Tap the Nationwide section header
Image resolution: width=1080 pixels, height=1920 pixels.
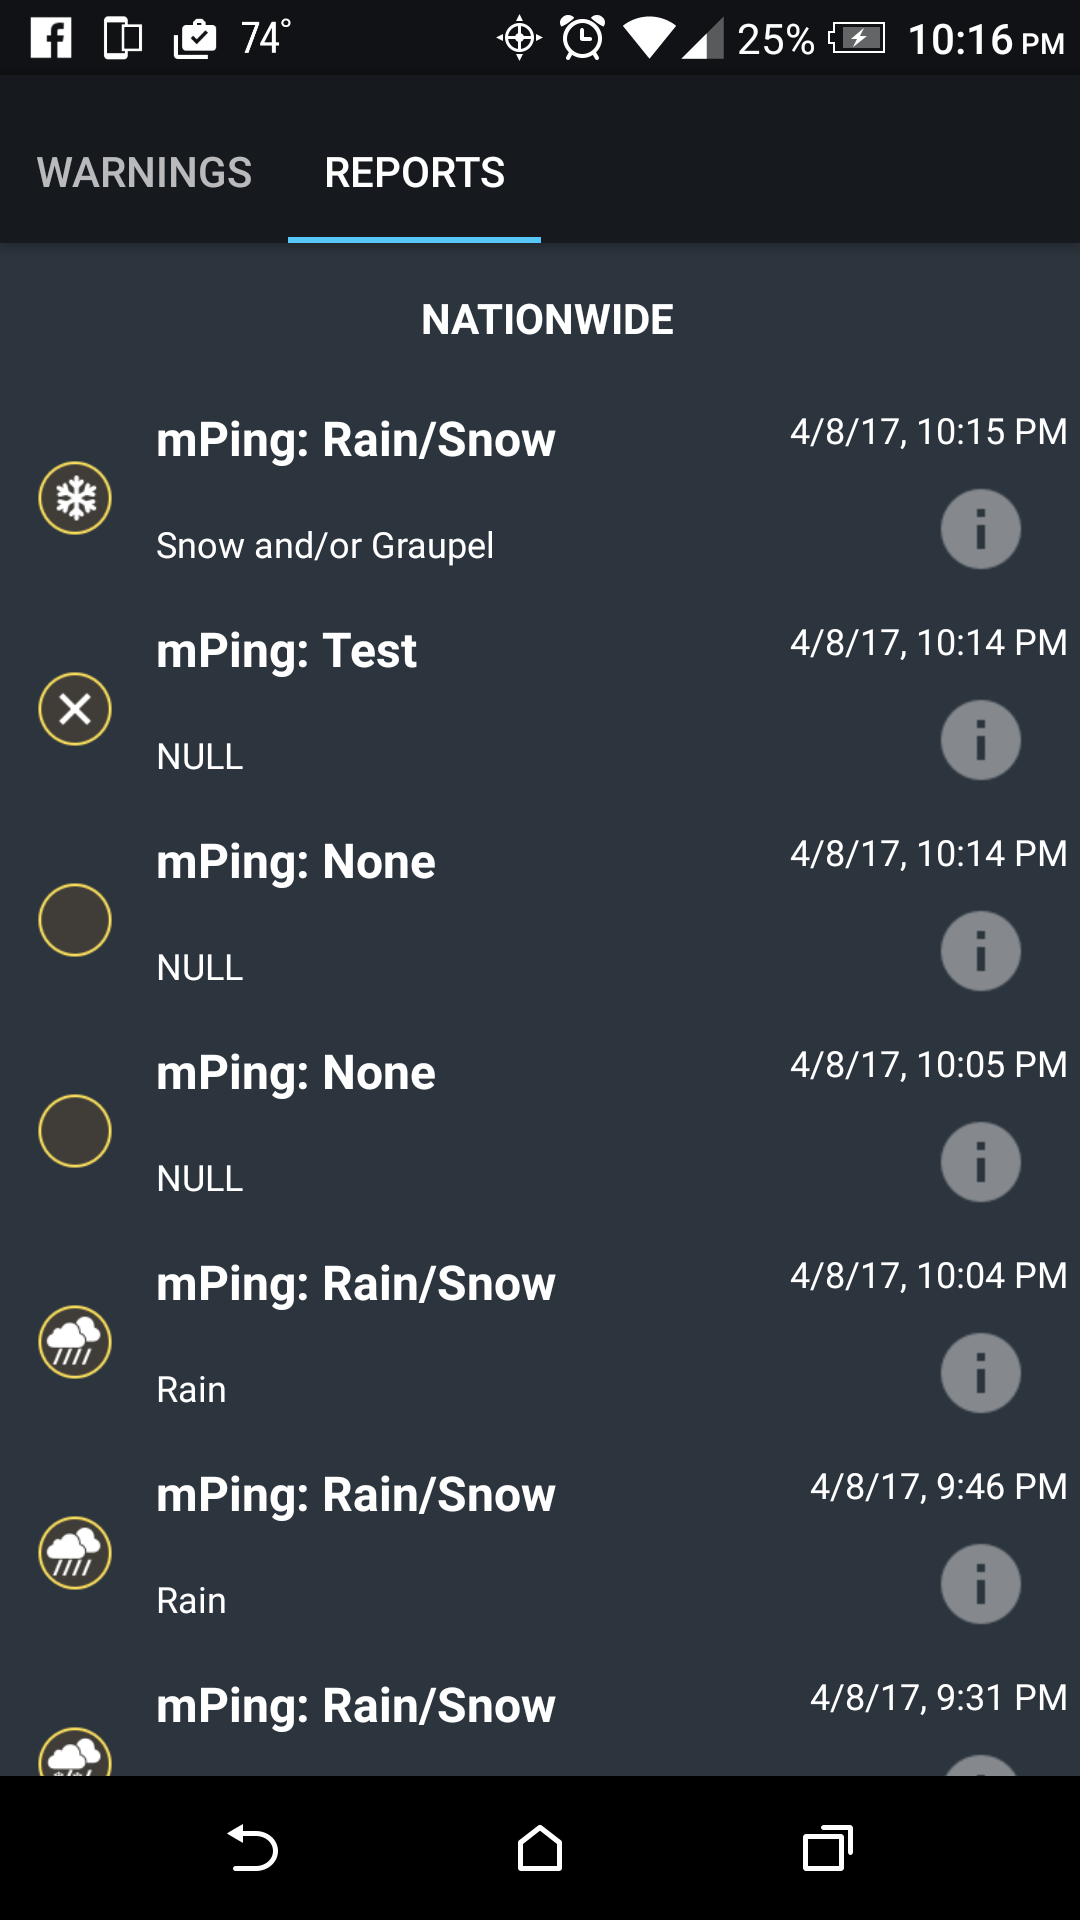(x=547, y=320)
